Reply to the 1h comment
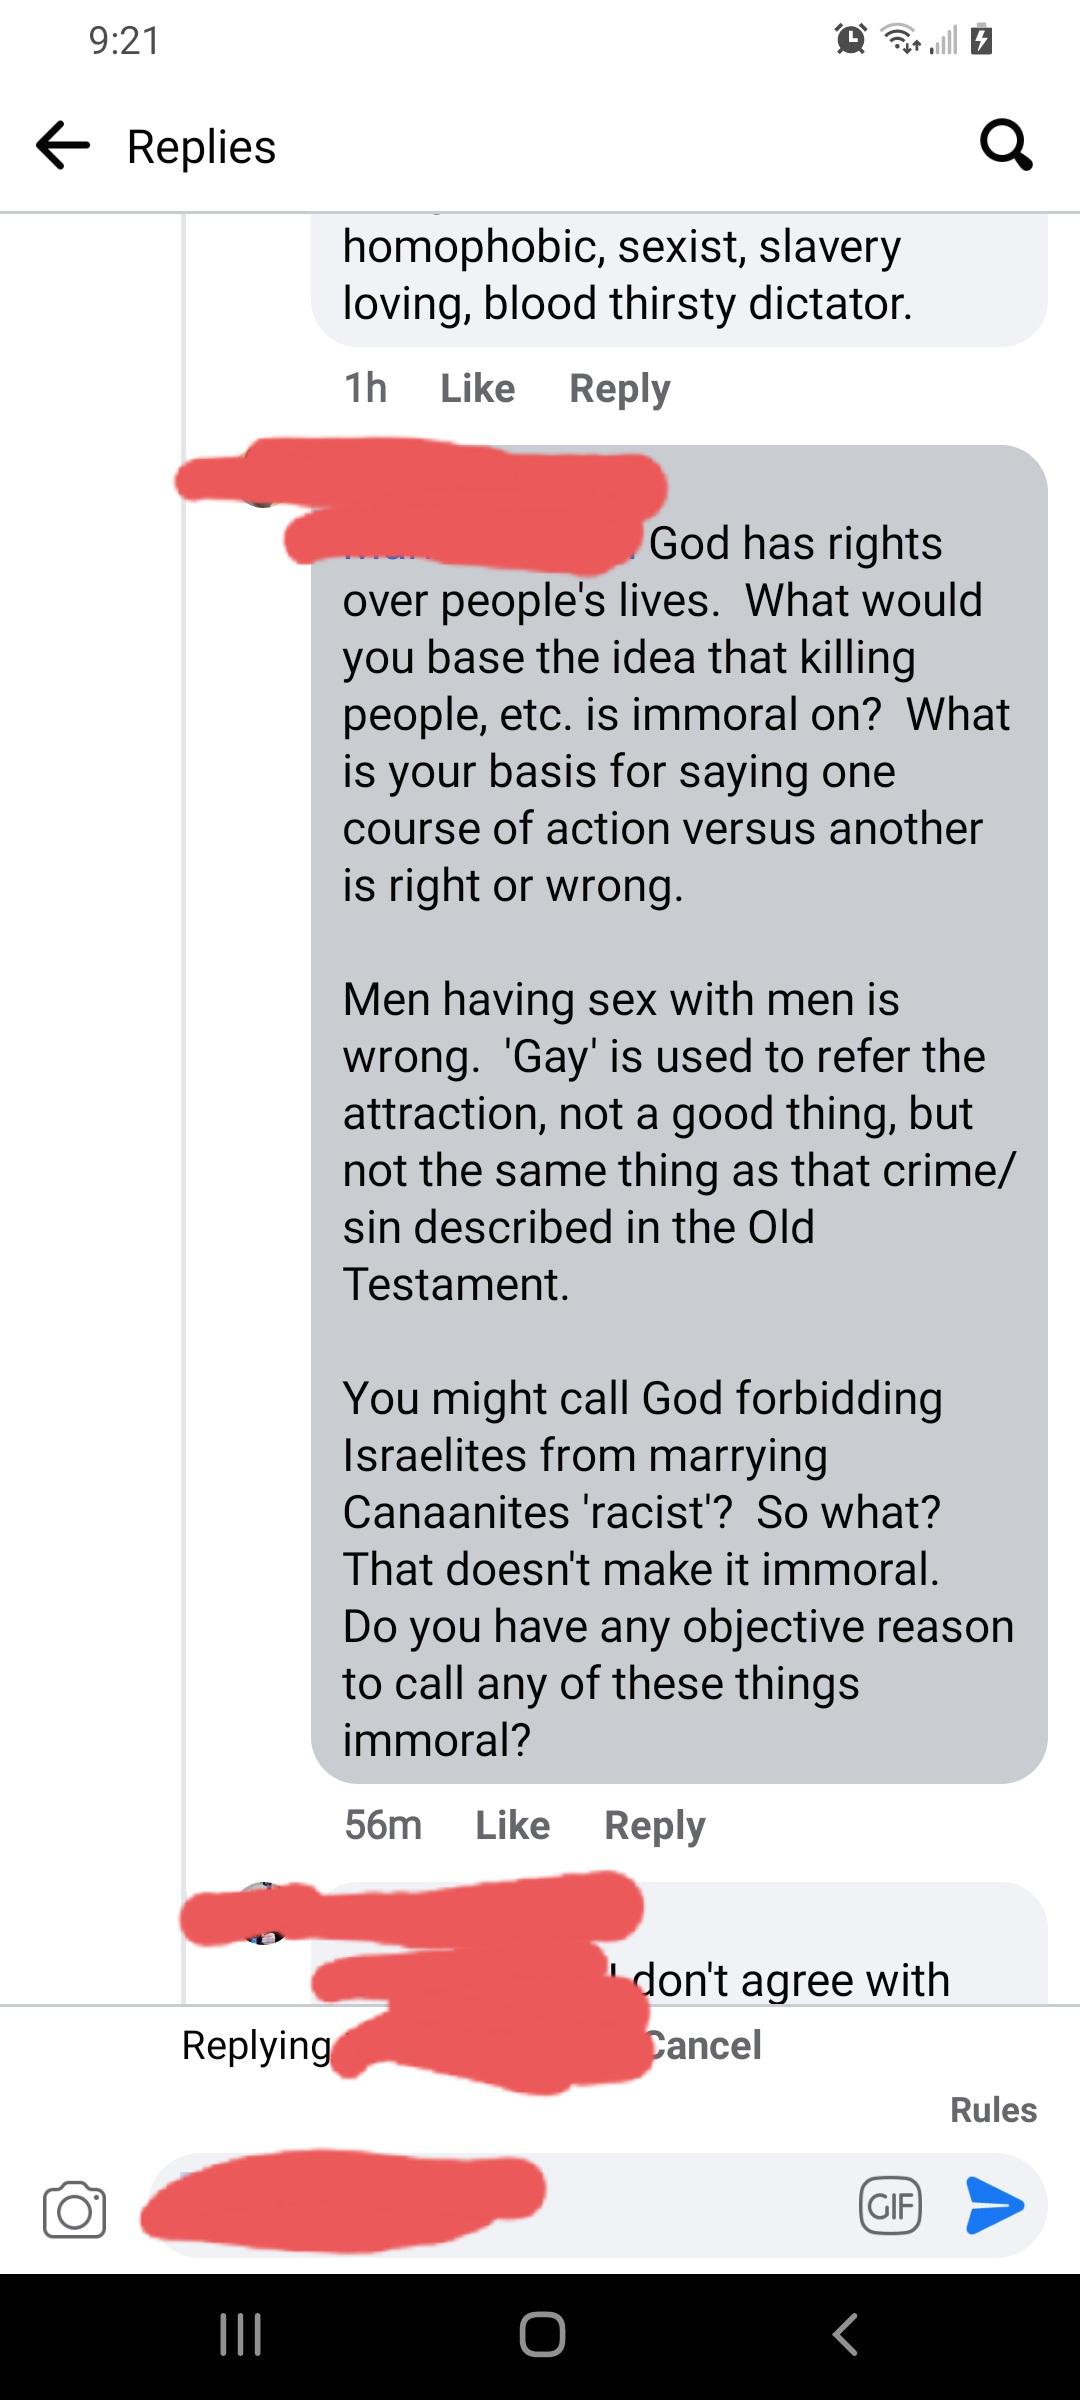This screenshot has height=2400, width=1080. point(620,388)
